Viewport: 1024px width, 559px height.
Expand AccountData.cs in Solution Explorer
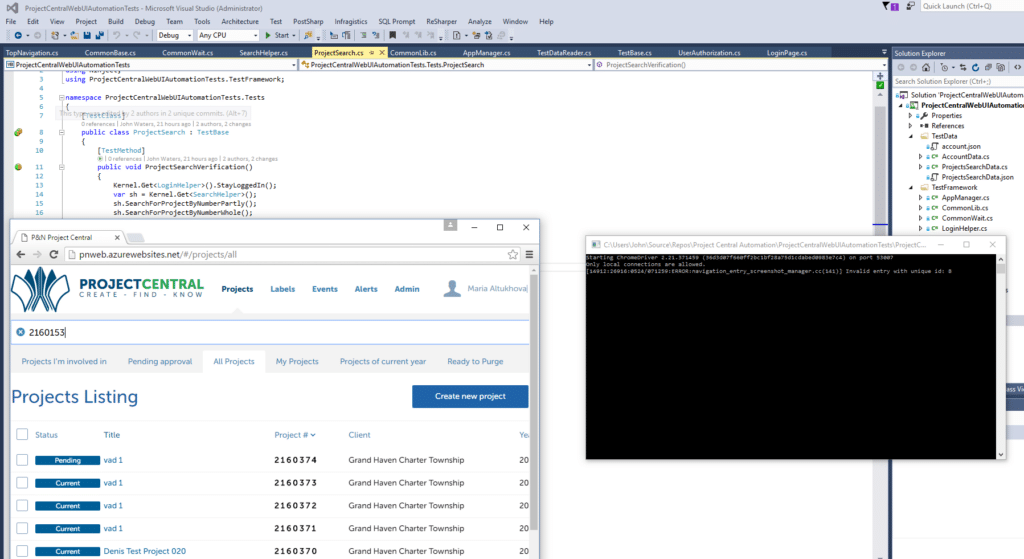click(921, 157)
